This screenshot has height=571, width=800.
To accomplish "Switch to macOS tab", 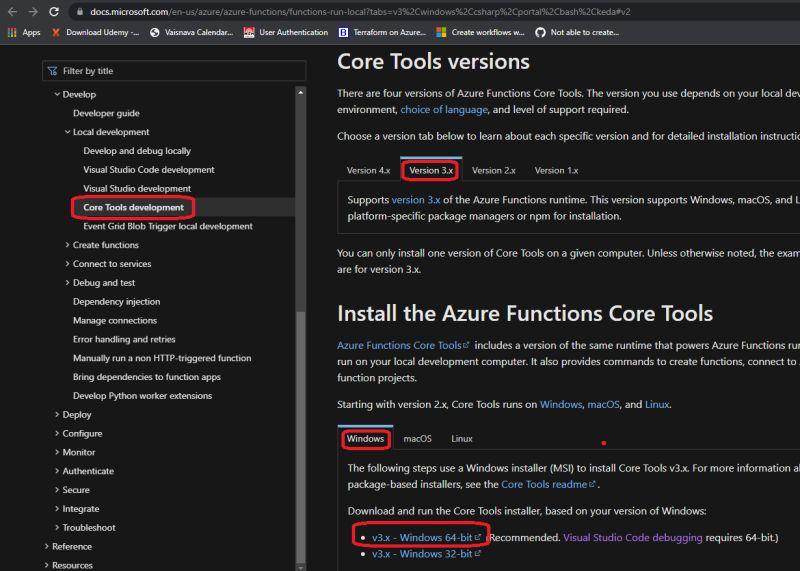I will [417, 438].
